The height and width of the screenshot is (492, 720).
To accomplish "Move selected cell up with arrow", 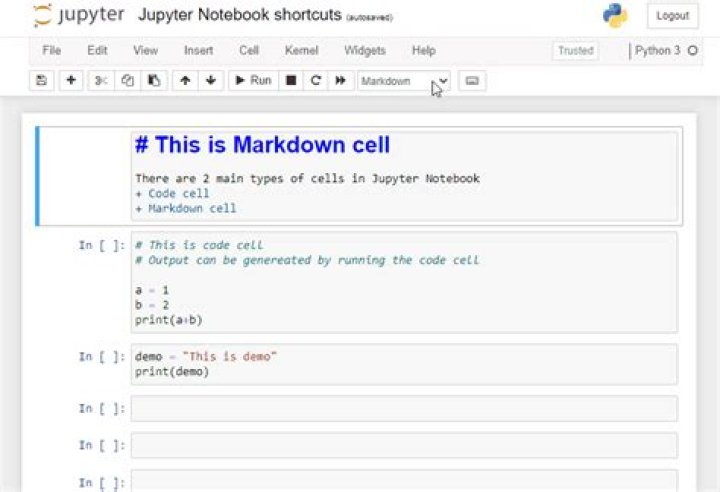I will 185,81.
